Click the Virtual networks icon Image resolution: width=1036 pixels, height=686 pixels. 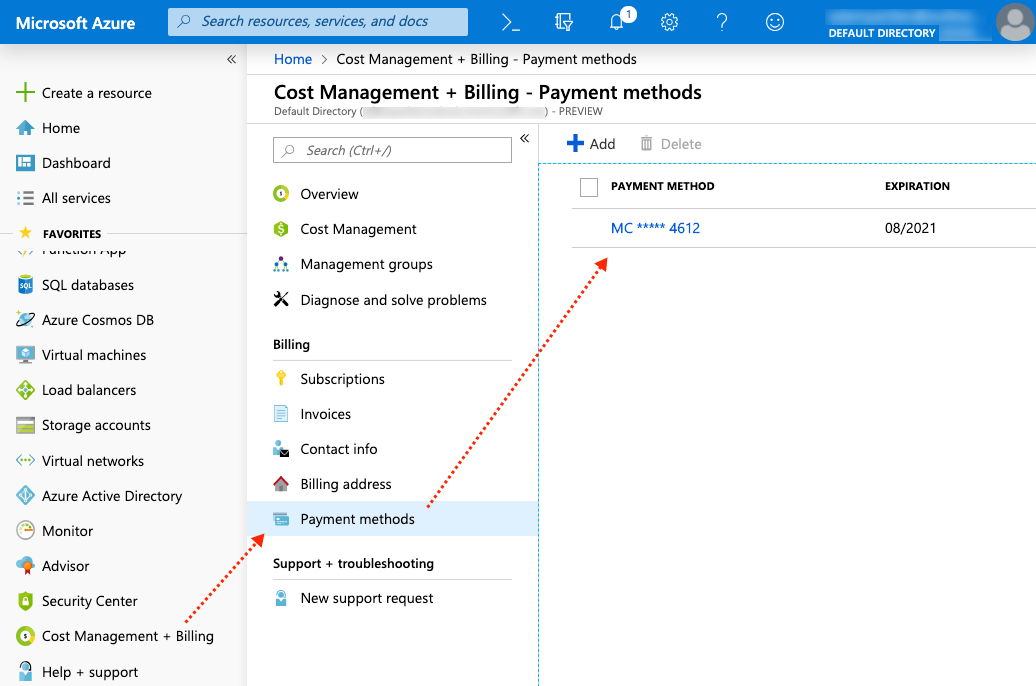pyautogui.click(x=25, y=461)
